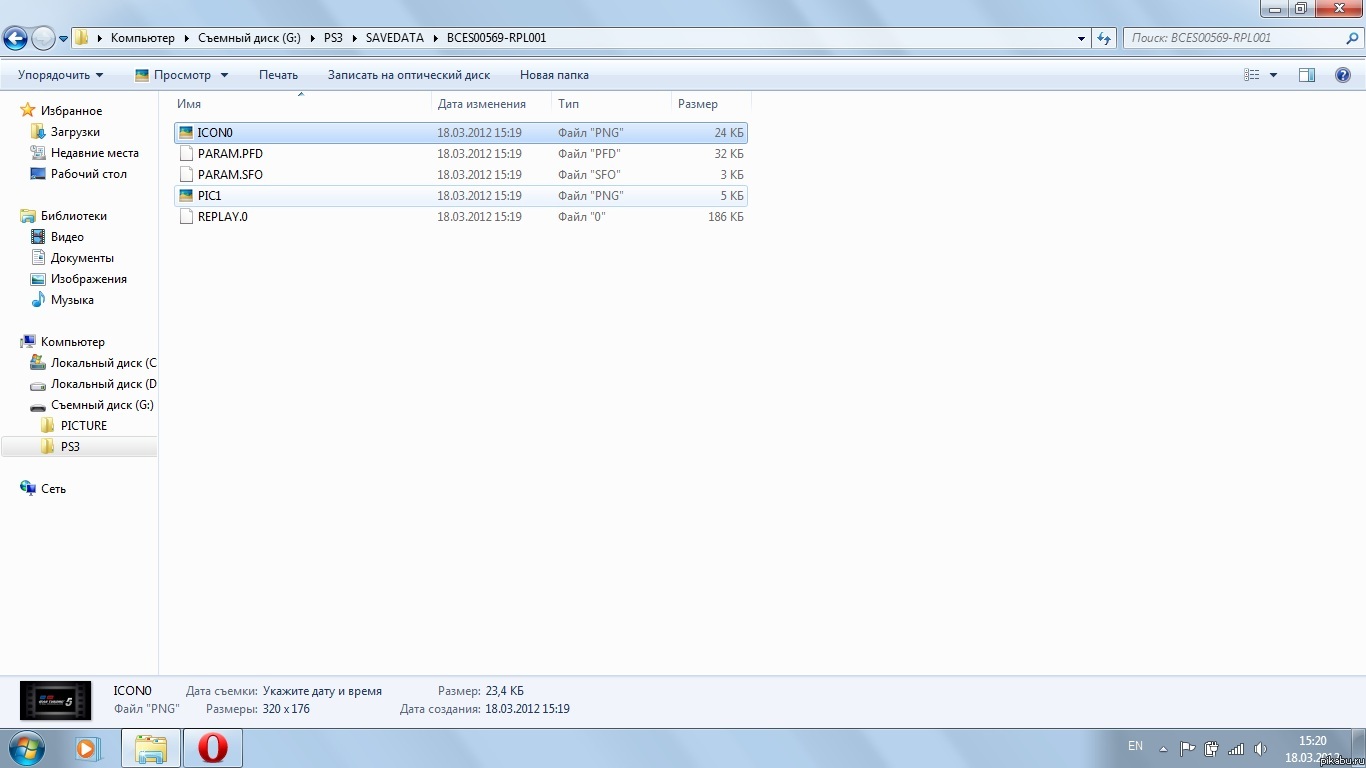This screenshot has width=1366, height=768.
Task: Click the Печать toolbar button
Action: pos(278,75)
